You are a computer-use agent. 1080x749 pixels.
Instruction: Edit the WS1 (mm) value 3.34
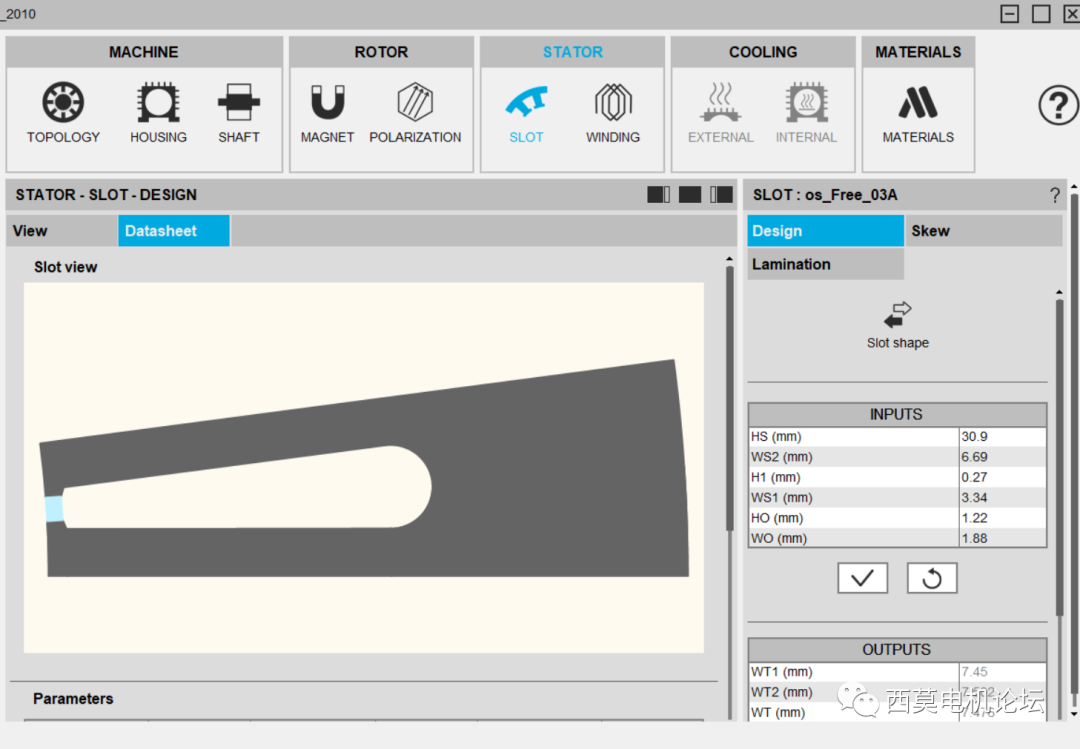[x=1002, y=497]
